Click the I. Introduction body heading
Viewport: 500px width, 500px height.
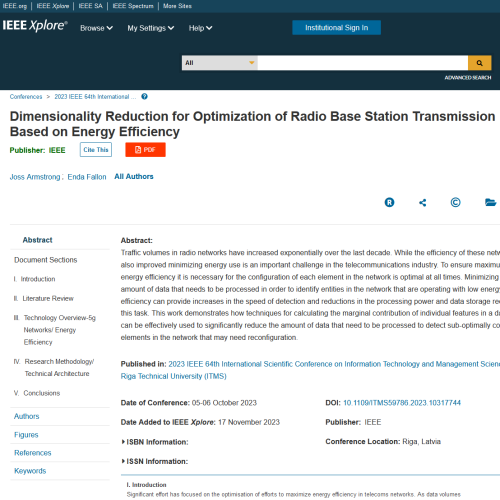pyautogui.click(x=146, y=485)
